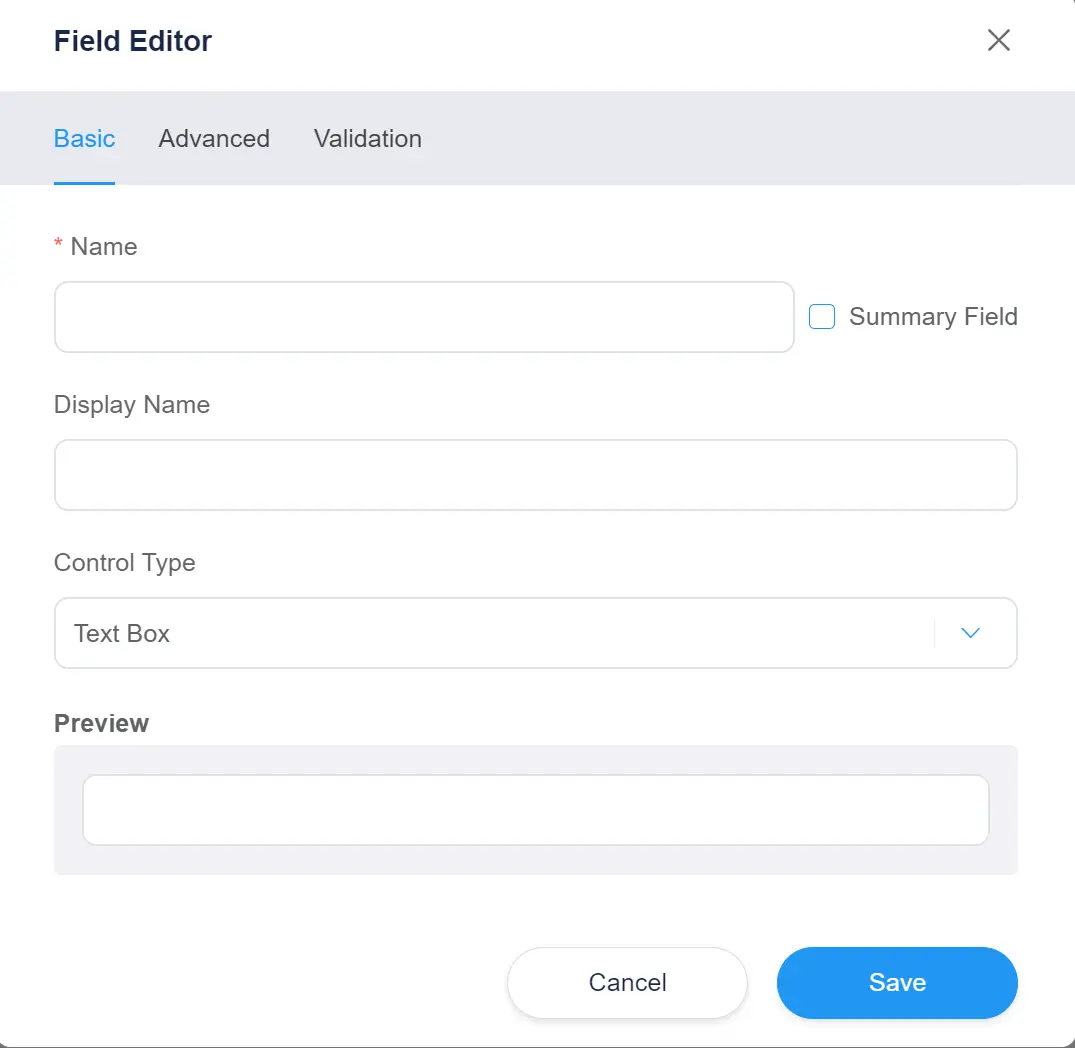Open the Validation tab
Screen dimensions: 1075x1048
(x=367, y=139)
